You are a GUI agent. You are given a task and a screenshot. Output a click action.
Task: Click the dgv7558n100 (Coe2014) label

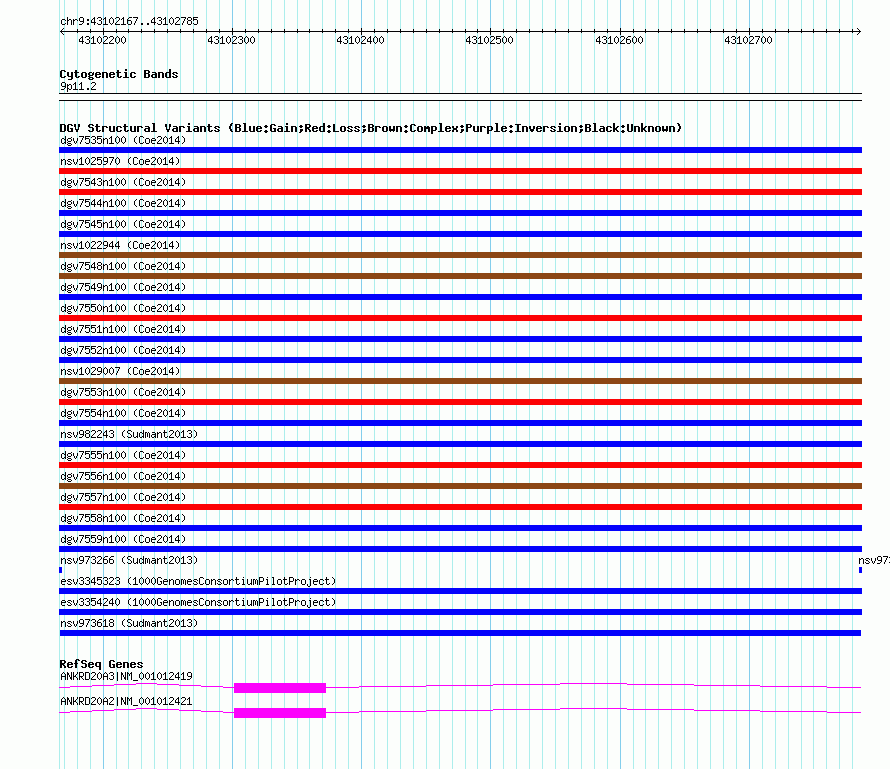123,518
